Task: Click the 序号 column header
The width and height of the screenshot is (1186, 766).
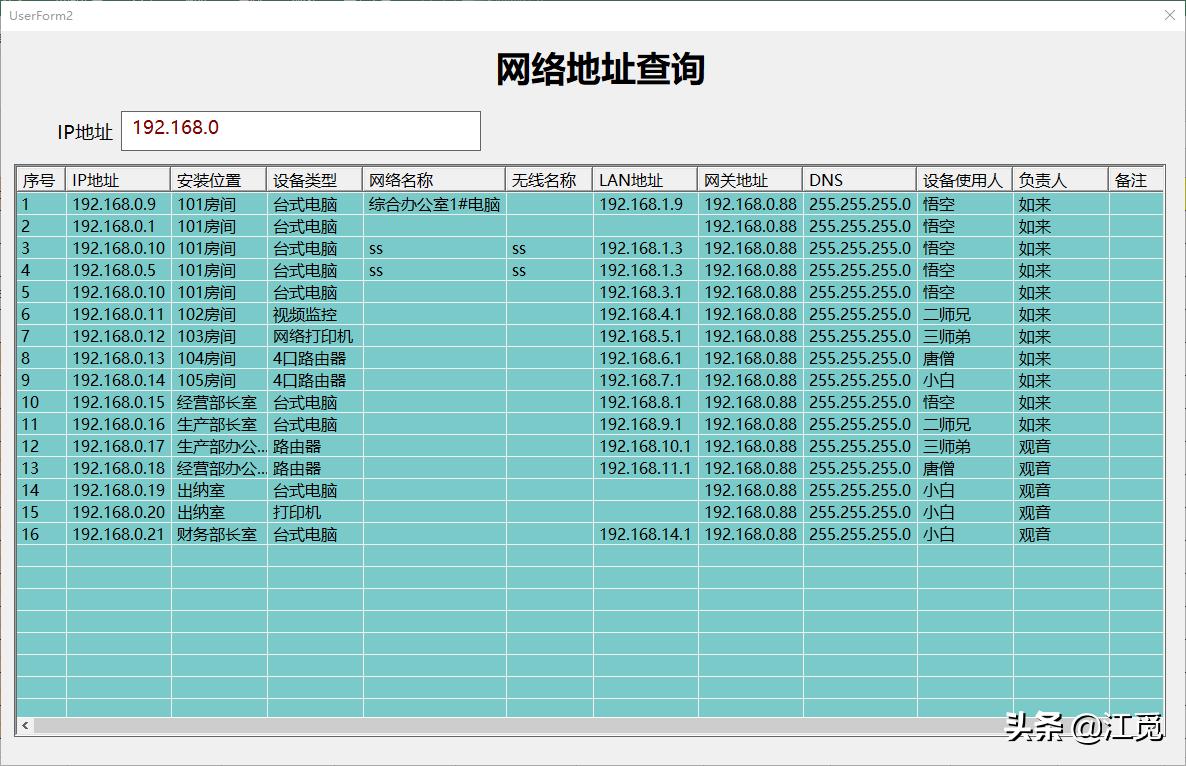Action: tap(38, 179)
